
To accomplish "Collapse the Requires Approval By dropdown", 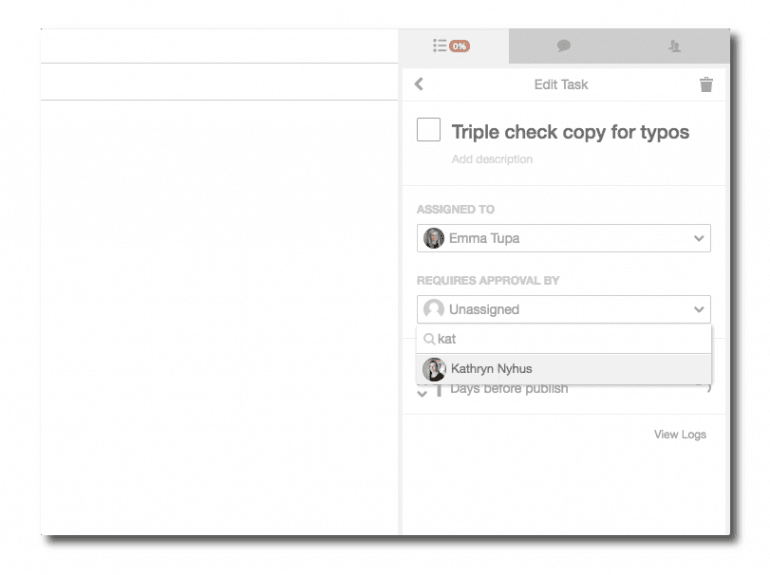I will pos(563,310).
